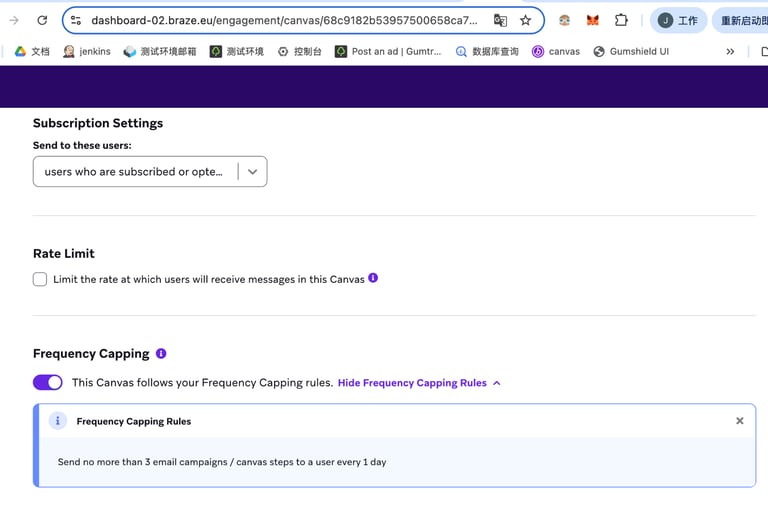The image size is (768, 514).
Task: Open the Chrome profile button
Action: 679,20
